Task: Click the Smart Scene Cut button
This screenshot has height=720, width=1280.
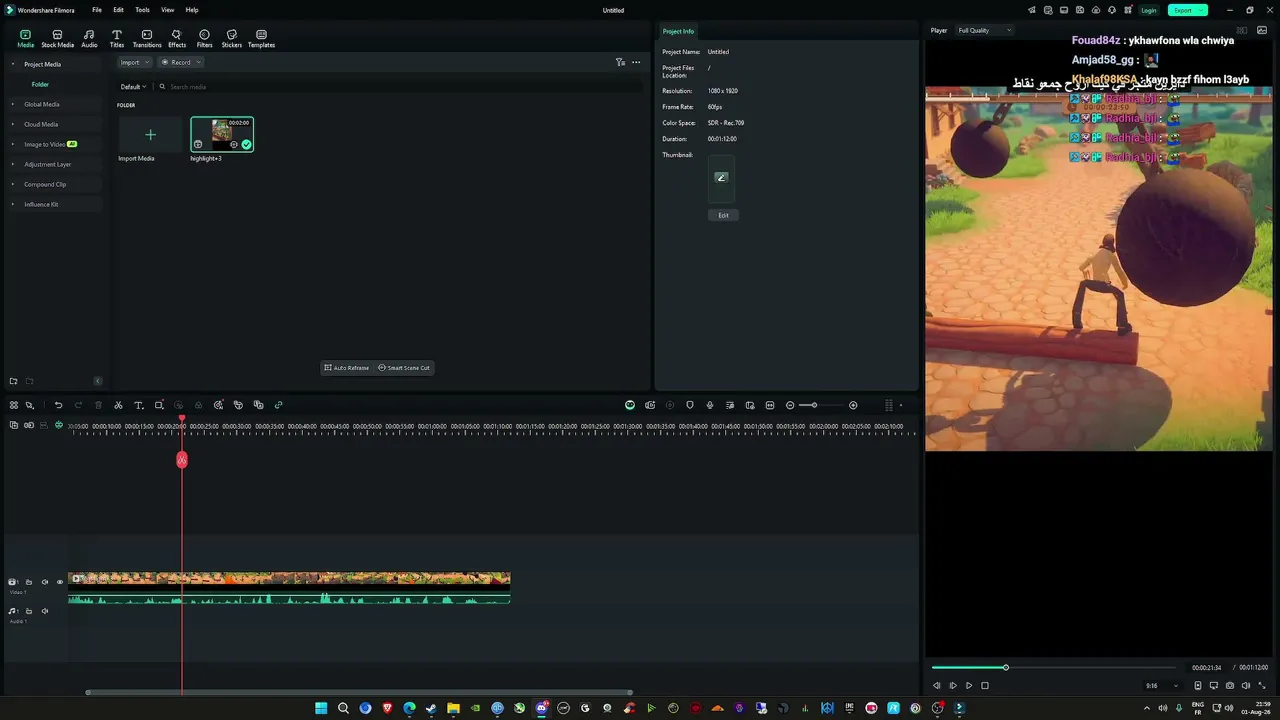Action: (404, 368)
